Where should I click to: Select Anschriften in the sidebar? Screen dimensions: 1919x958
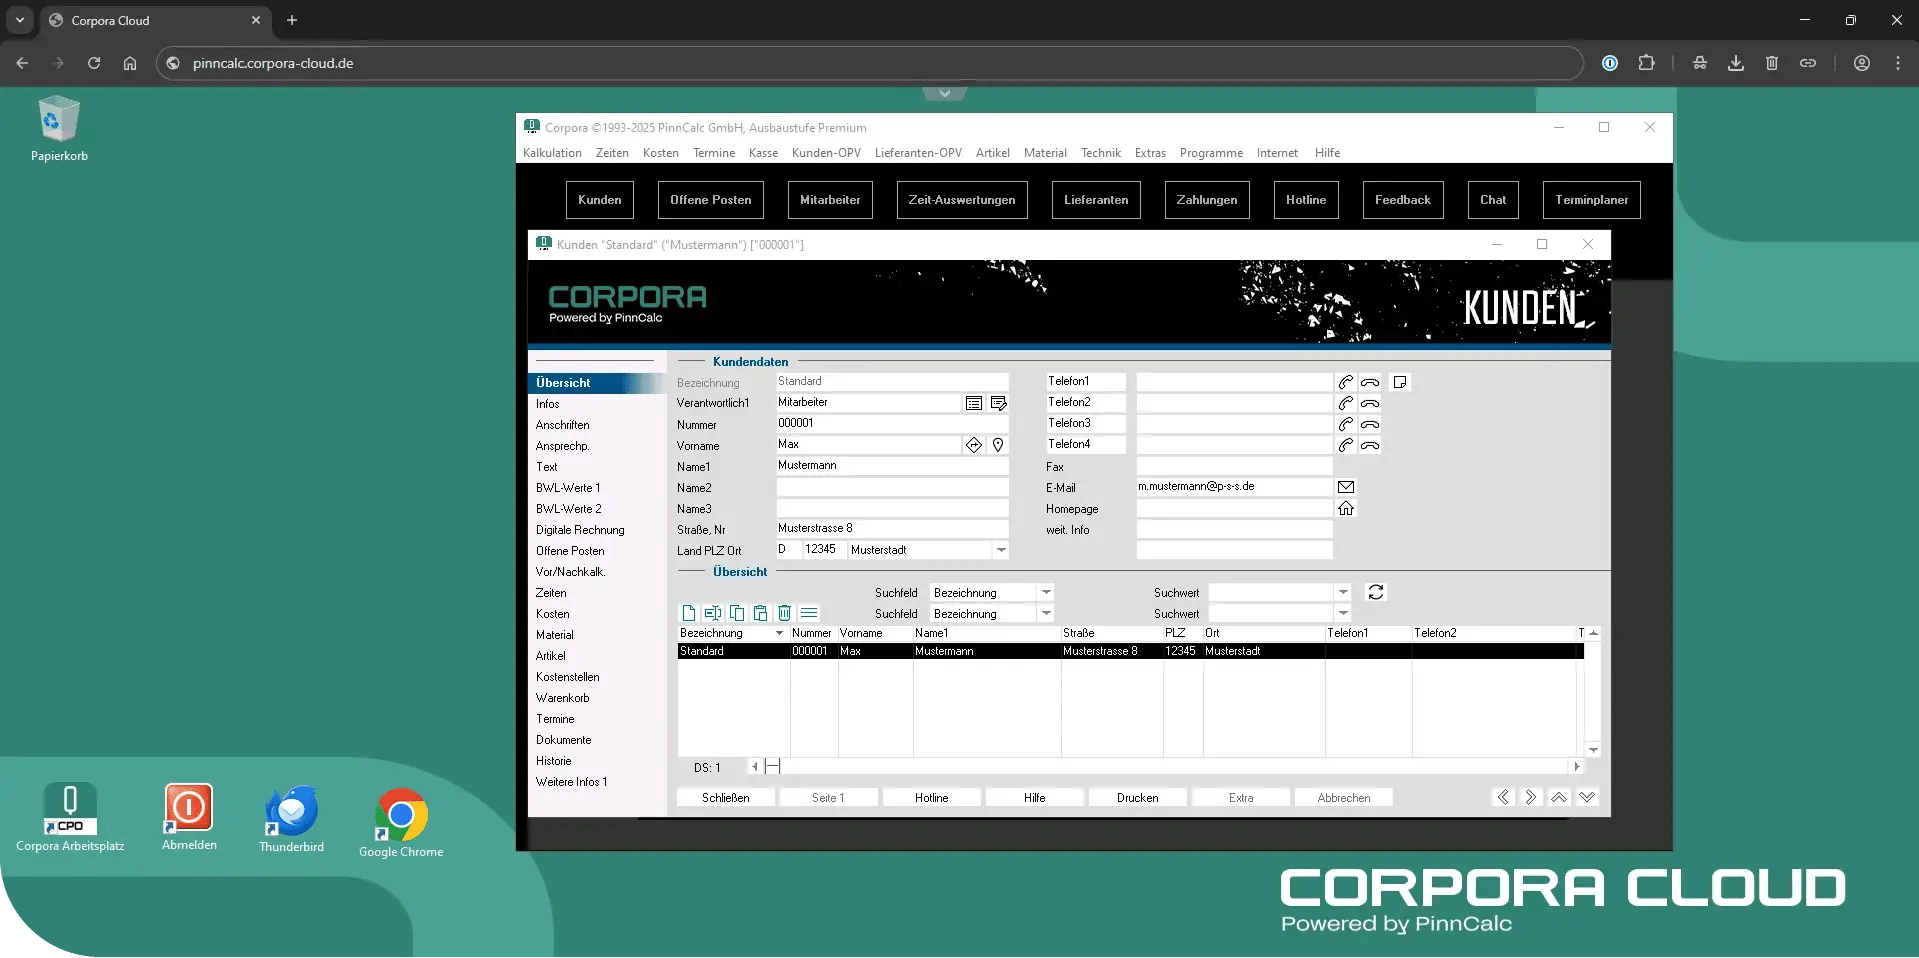563,425
